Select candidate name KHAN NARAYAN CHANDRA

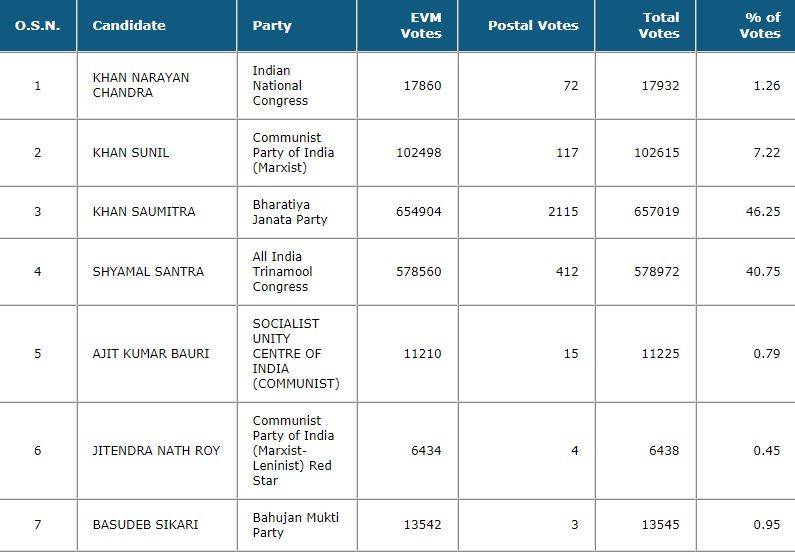point(140,85)
